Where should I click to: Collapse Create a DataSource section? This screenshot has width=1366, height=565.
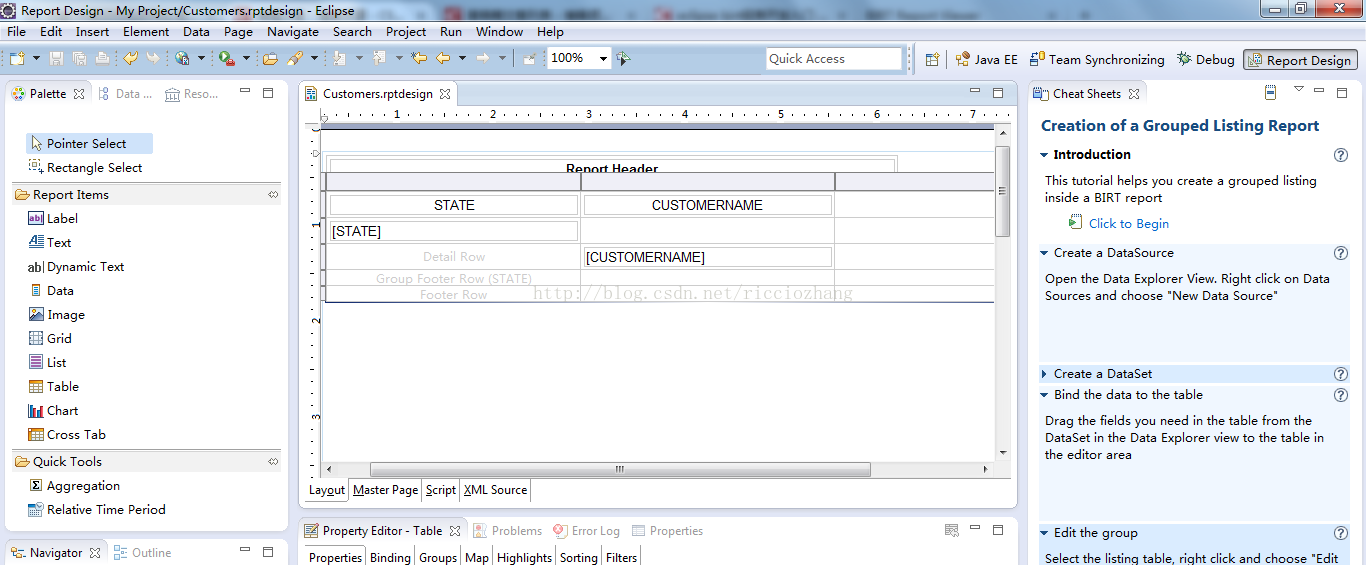click(1044, 253)
